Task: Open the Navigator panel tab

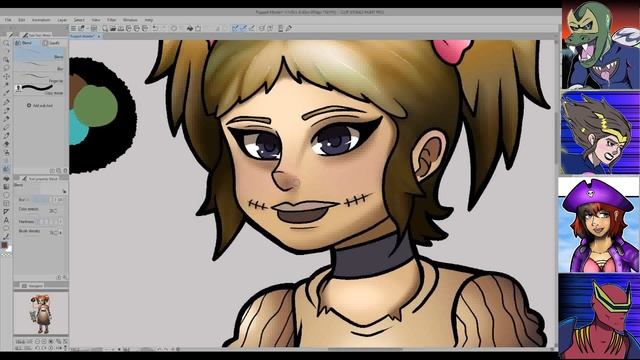Action: coord(33,286)
